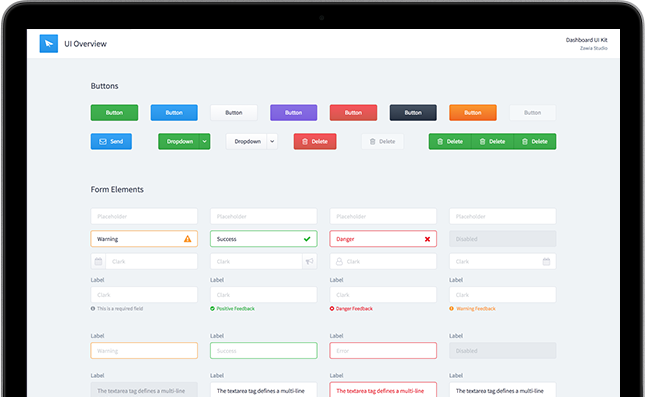The width and height of the screenshot is (645, 397).
Task: Focus the first Placeholder input field
Action: pyautogui.click(x=144, y=216)
